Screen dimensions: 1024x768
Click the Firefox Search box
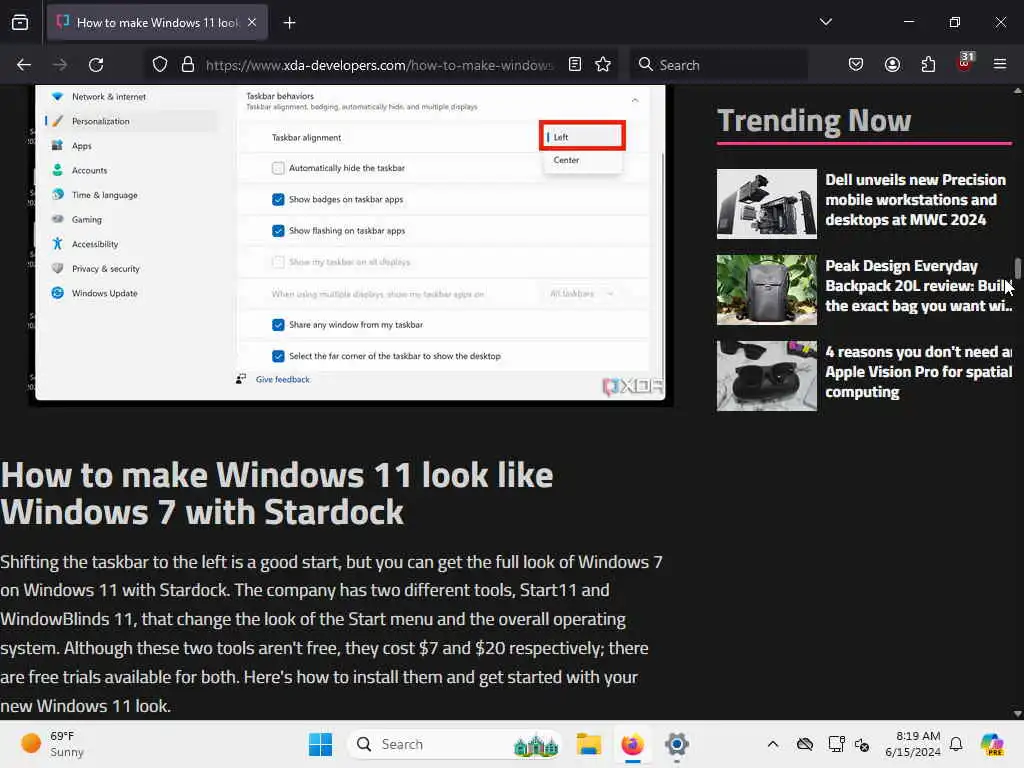point(719,65)
